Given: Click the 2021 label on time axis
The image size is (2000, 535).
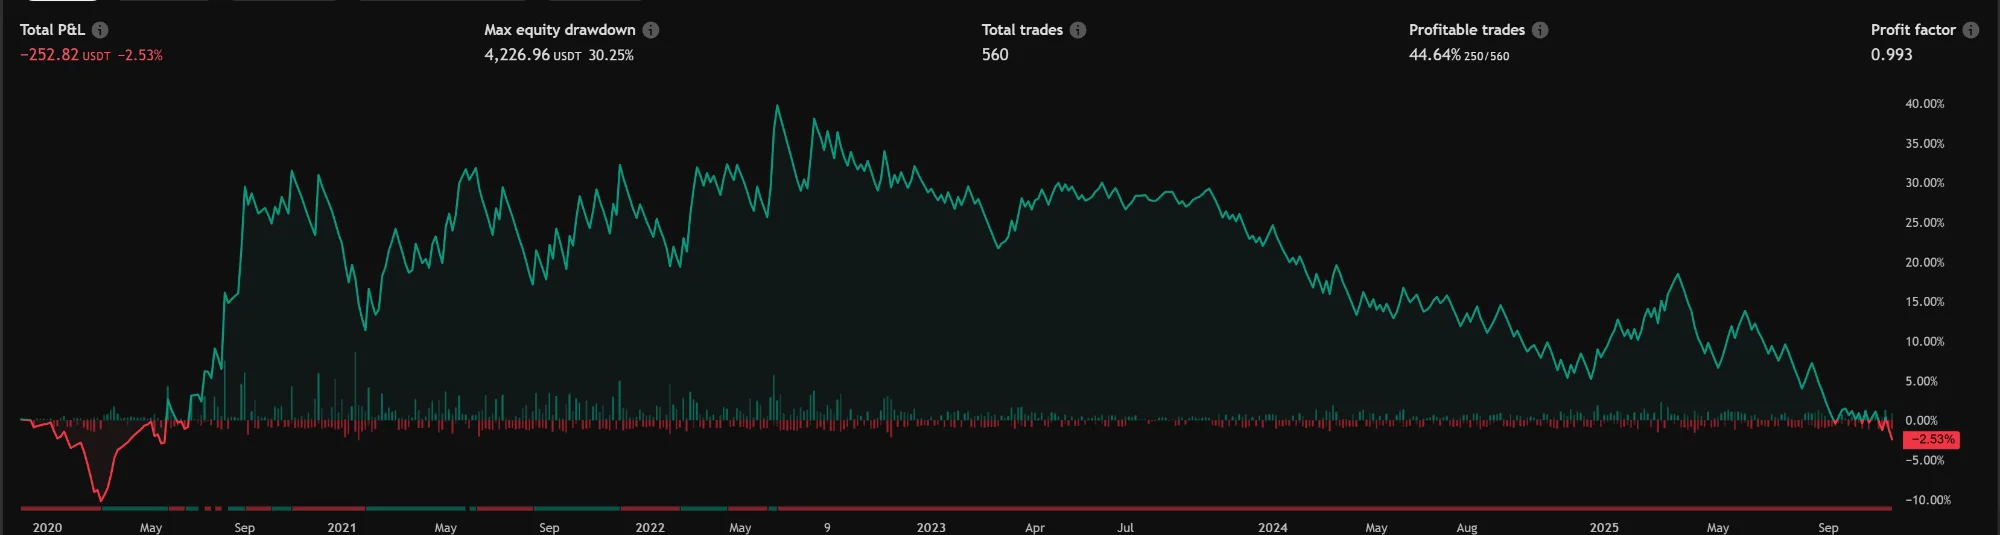Looking at the screenshot, I should (x=341, y=527).
